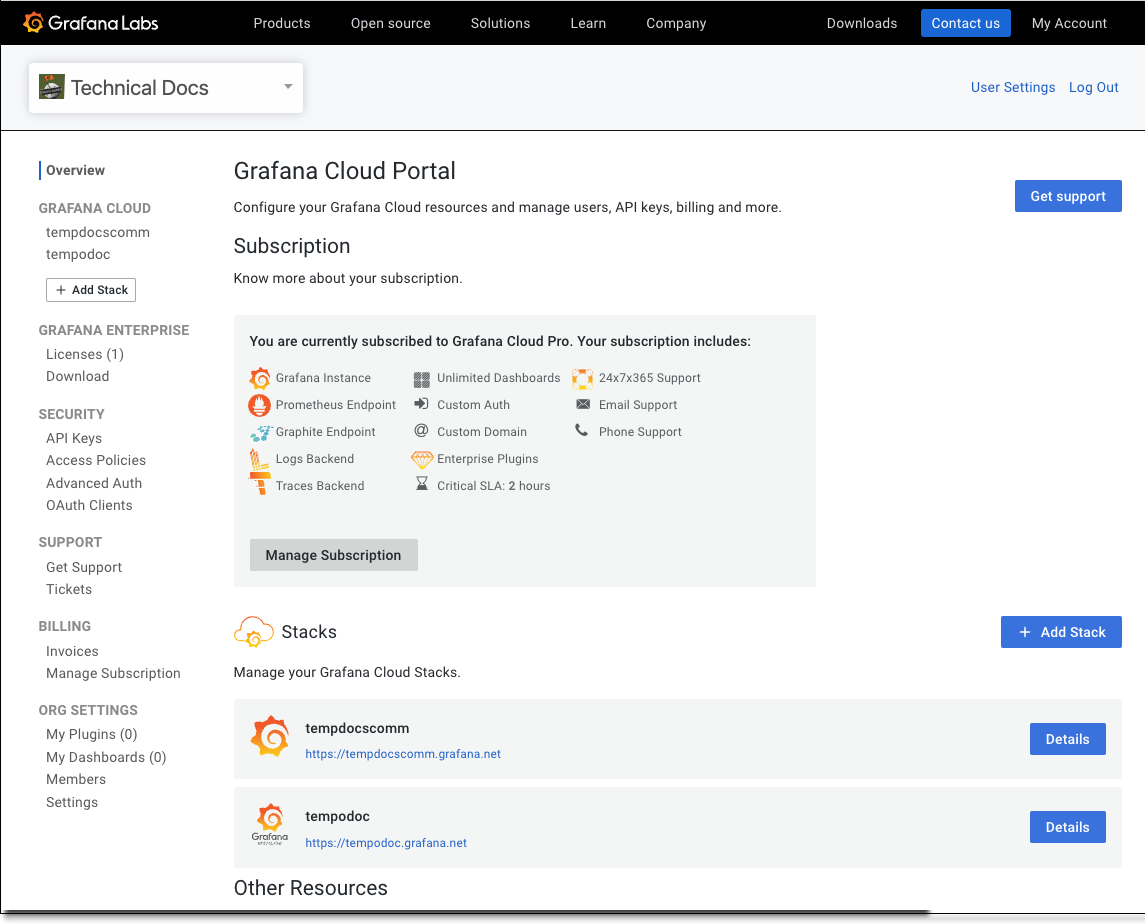Select Overview in the sidebar

click(x=75, y=170)
